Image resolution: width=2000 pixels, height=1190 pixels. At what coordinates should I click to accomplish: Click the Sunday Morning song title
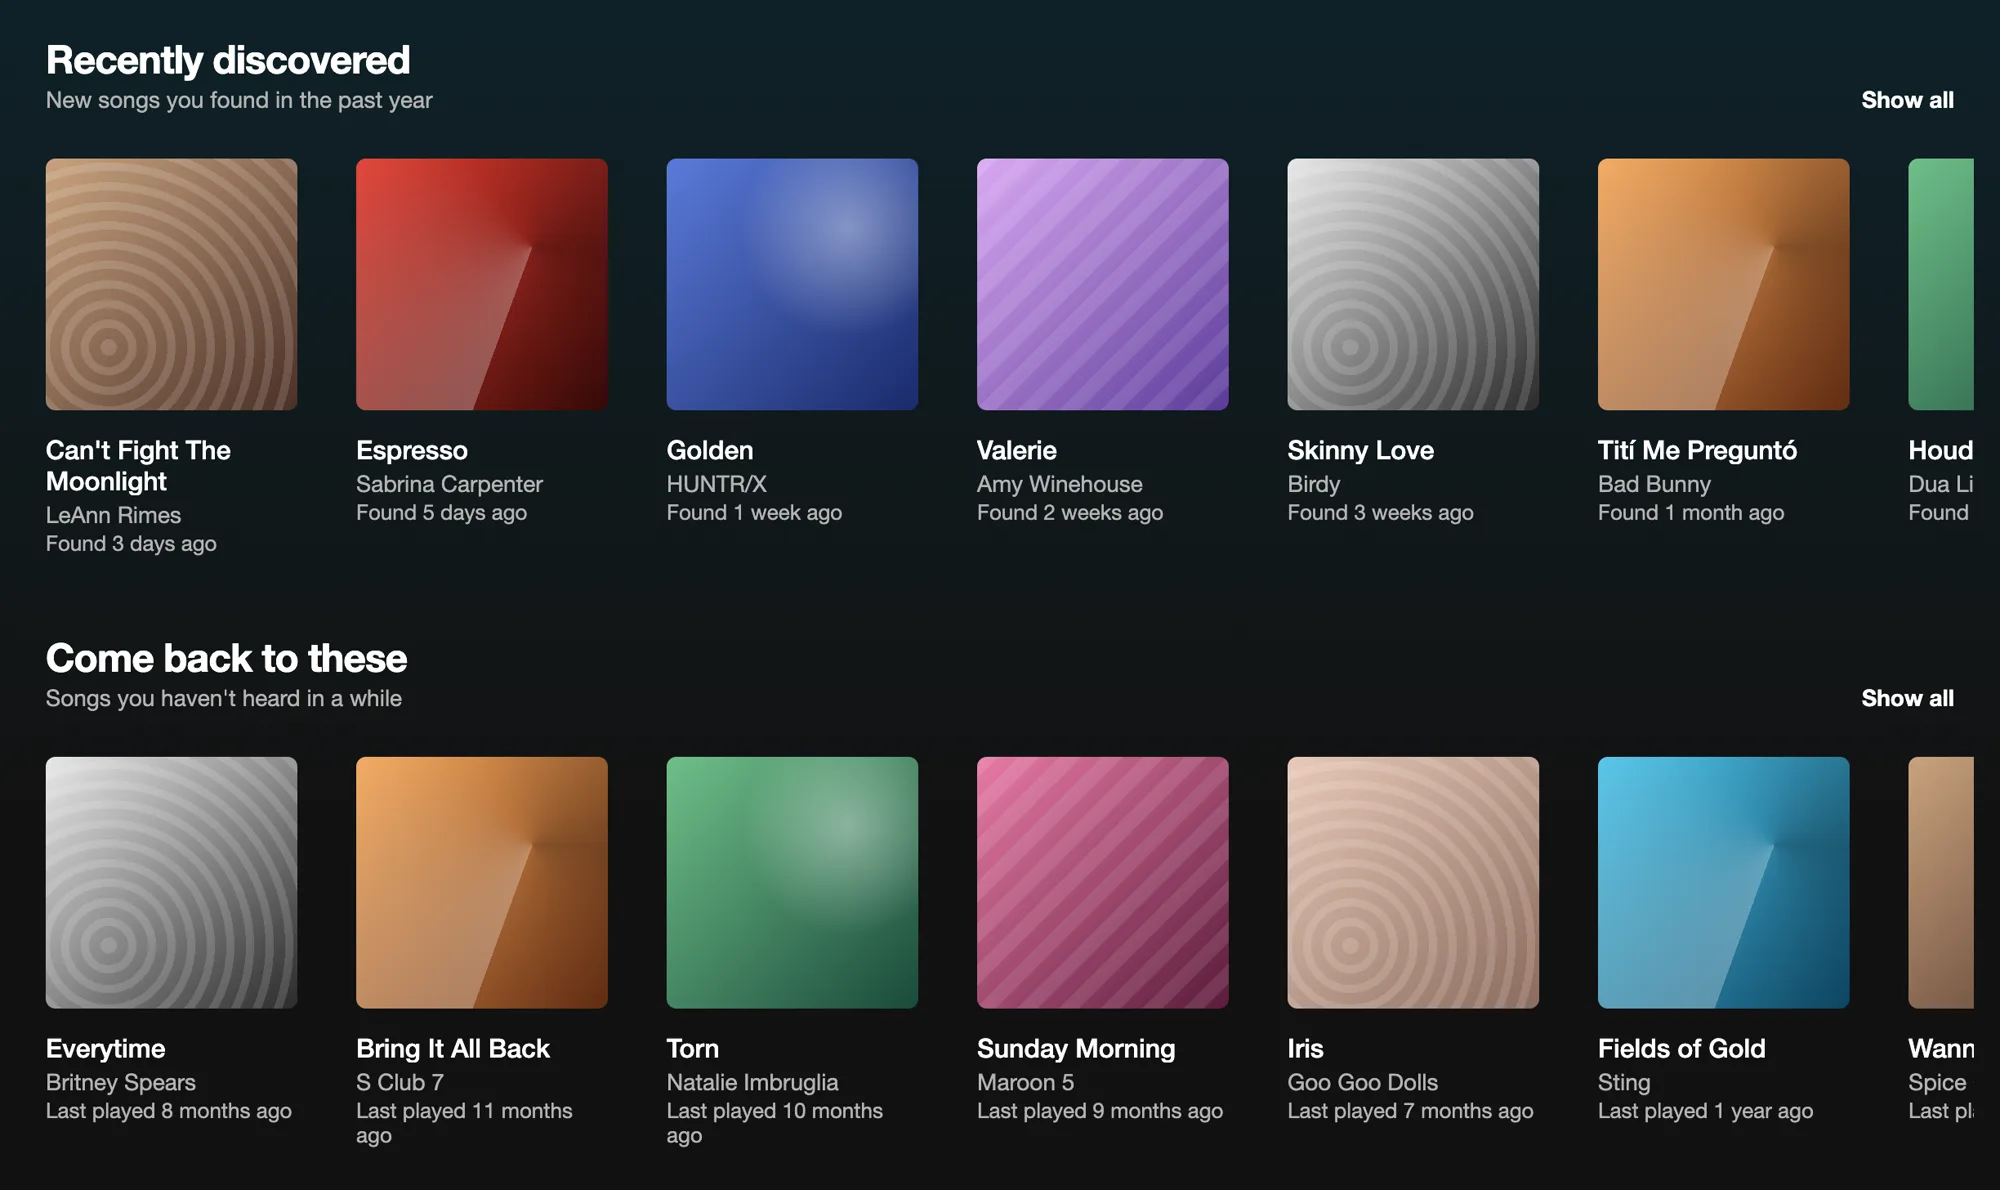[1076, 1049]
